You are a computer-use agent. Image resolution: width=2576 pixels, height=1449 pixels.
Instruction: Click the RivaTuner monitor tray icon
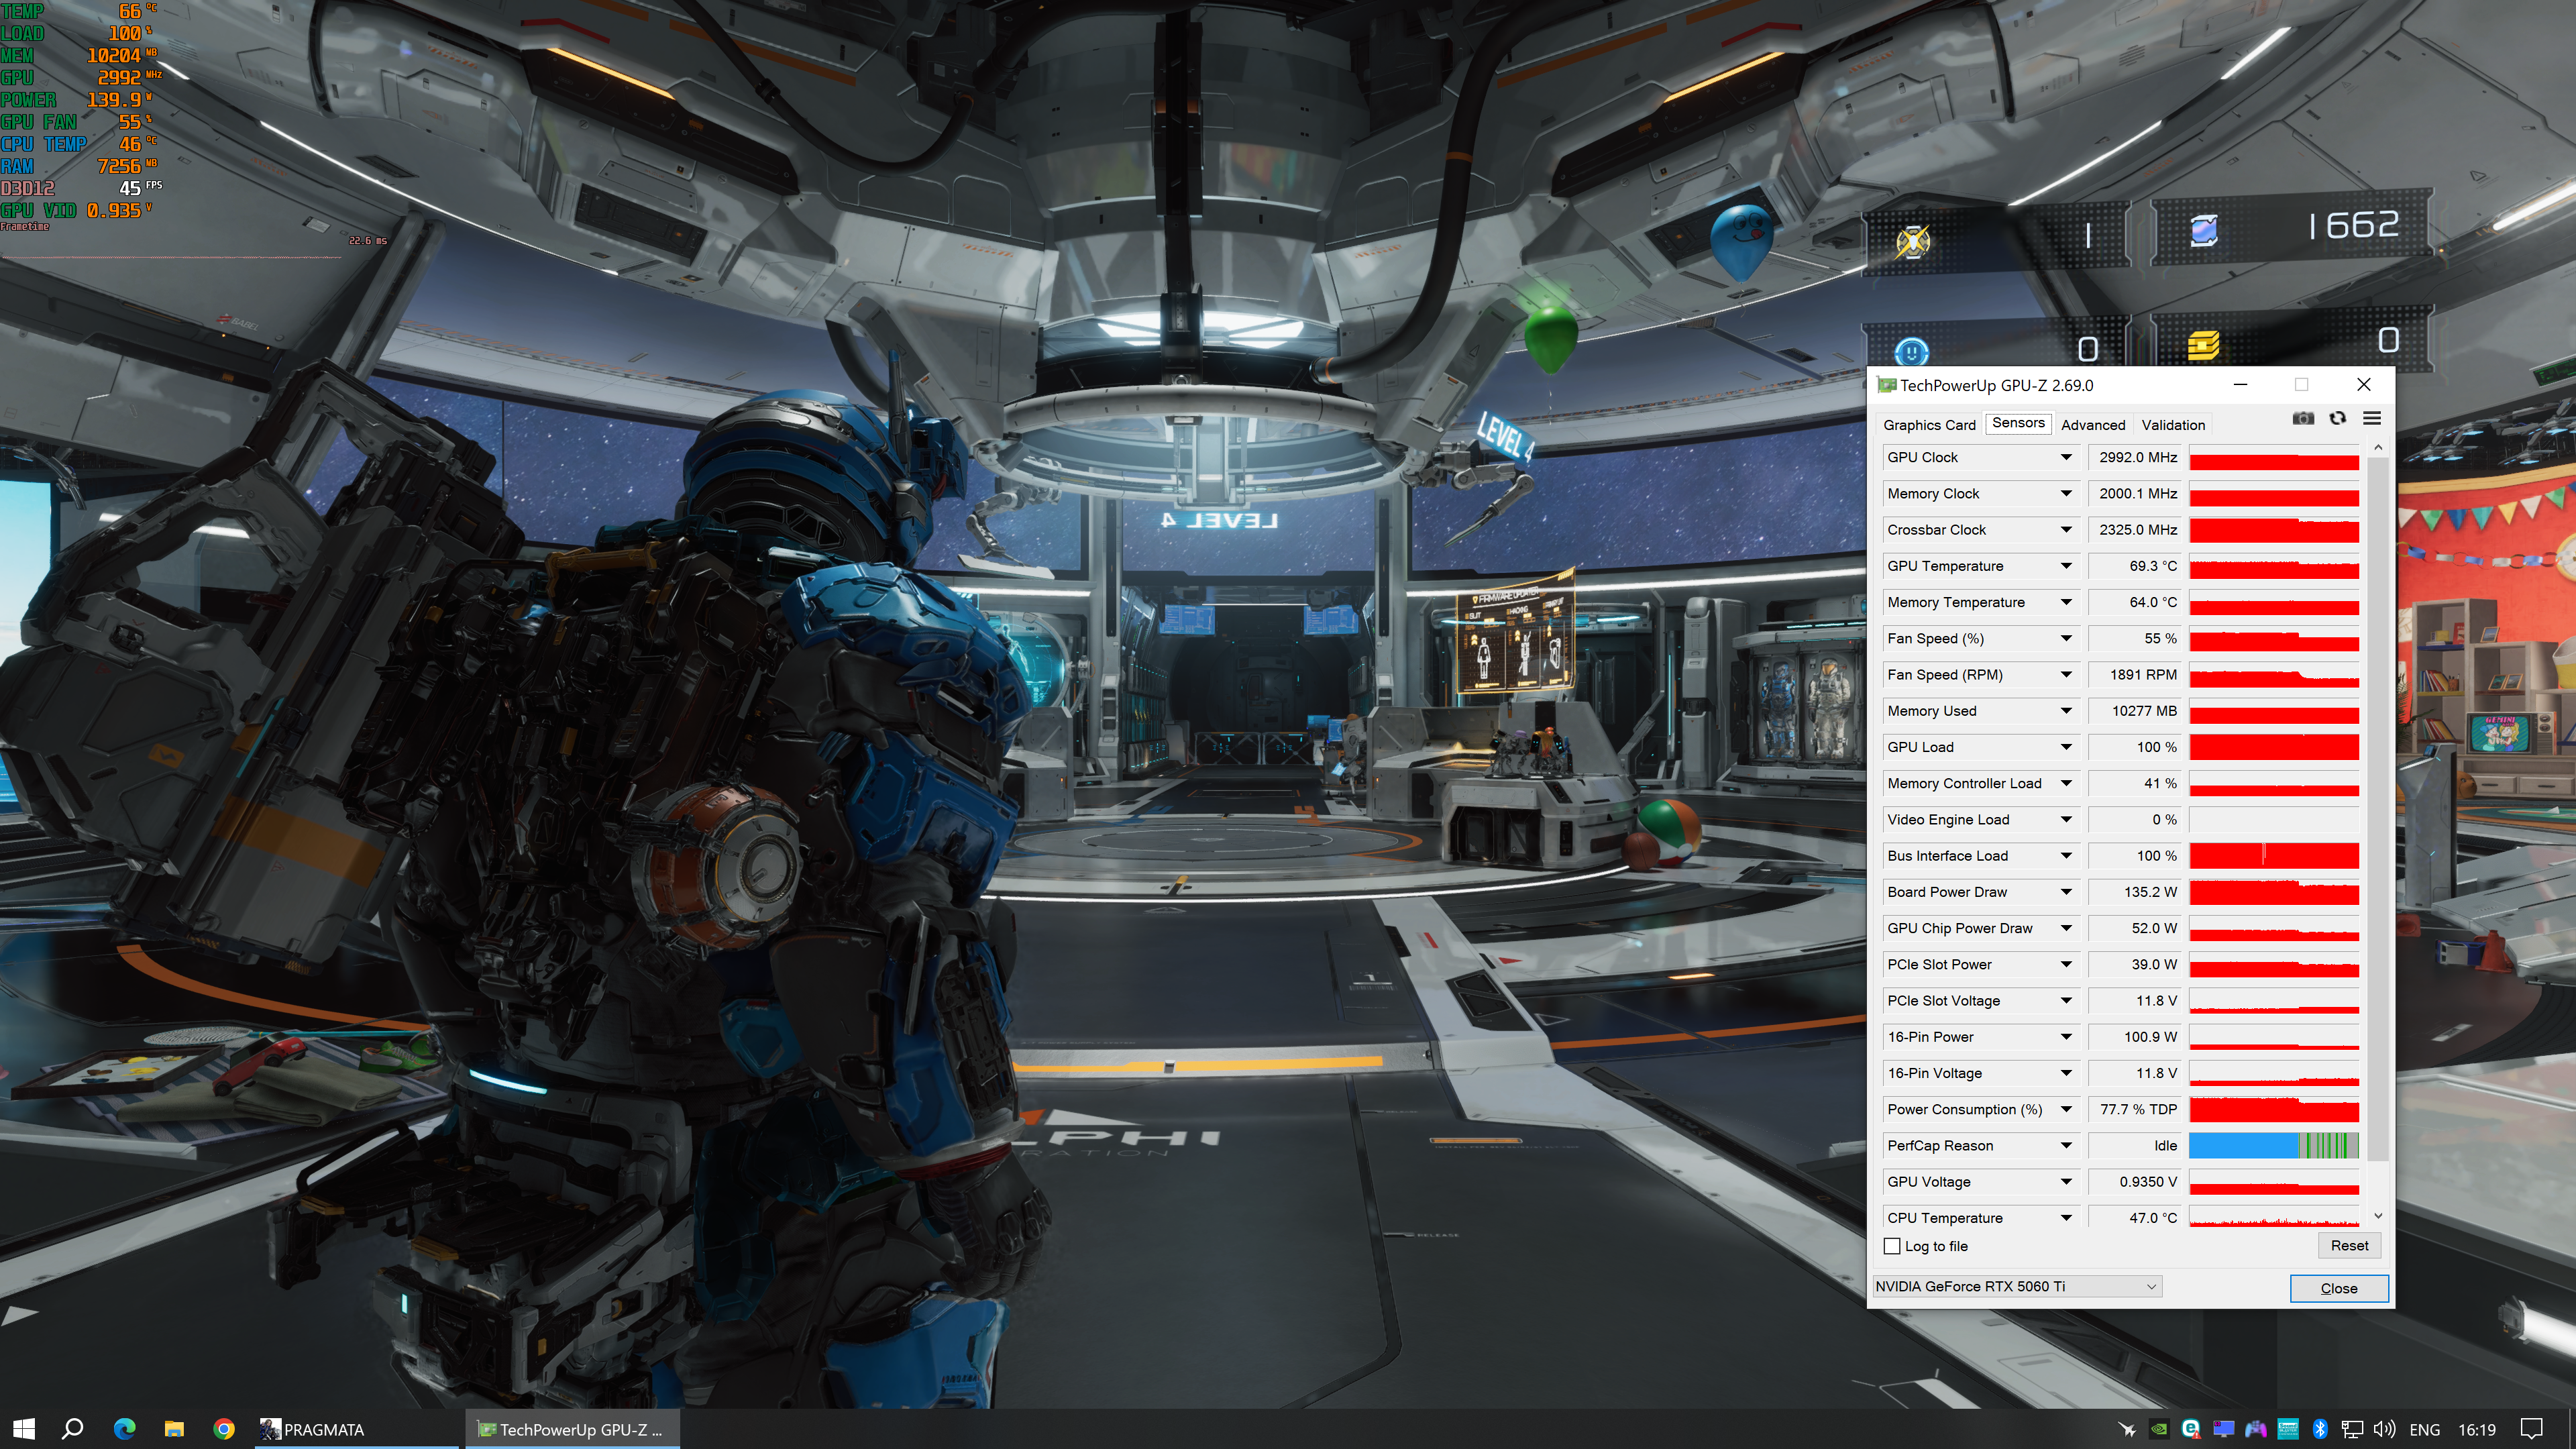click(x=2223, y=1429)
